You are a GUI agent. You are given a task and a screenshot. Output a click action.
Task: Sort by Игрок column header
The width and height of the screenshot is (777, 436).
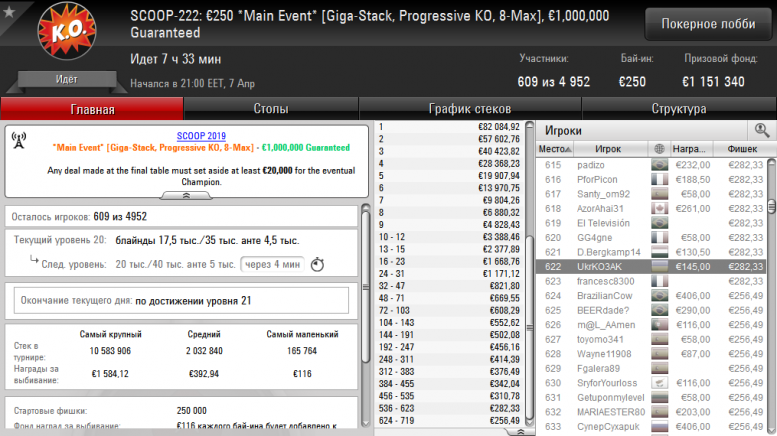click(608, 149)
